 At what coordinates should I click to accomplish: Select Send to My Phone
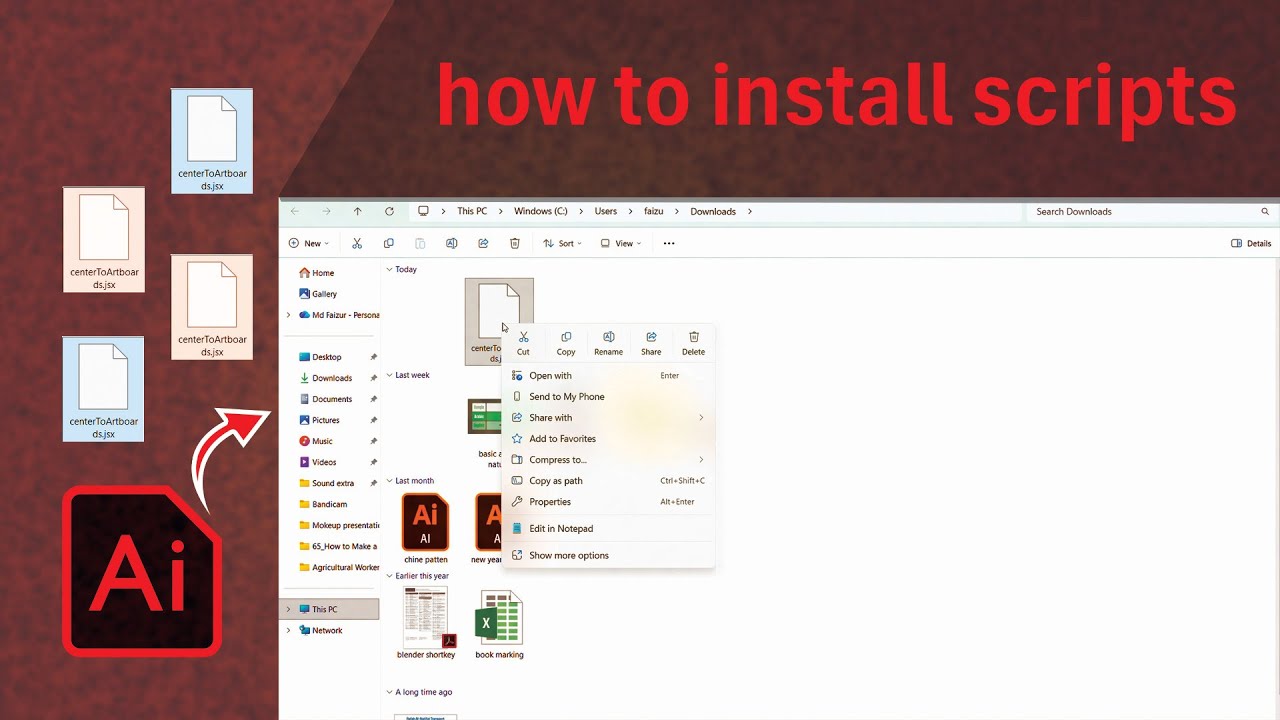[608, 397]
